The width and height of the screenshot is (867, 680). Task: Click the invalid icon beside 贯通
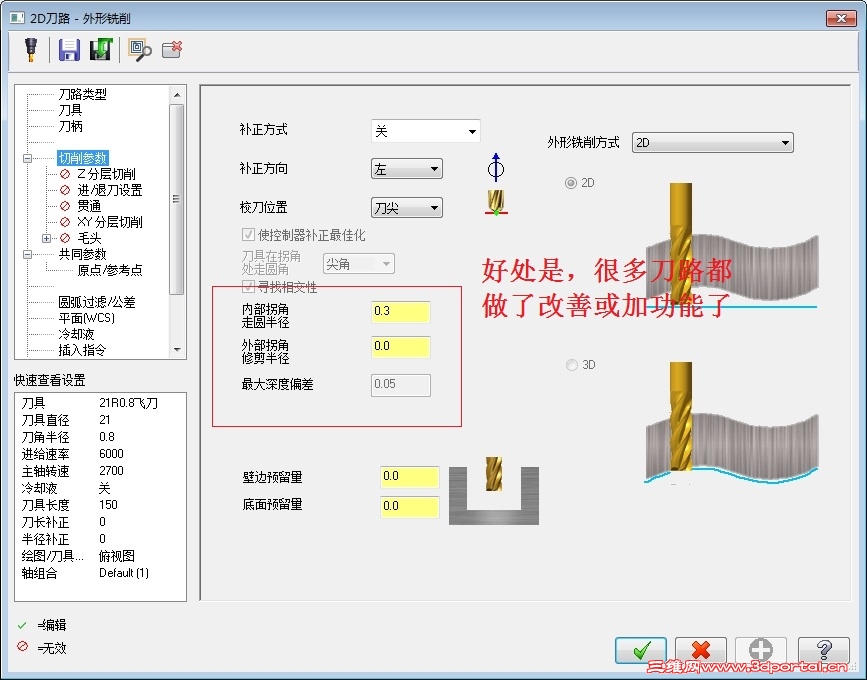pos(65,206)
